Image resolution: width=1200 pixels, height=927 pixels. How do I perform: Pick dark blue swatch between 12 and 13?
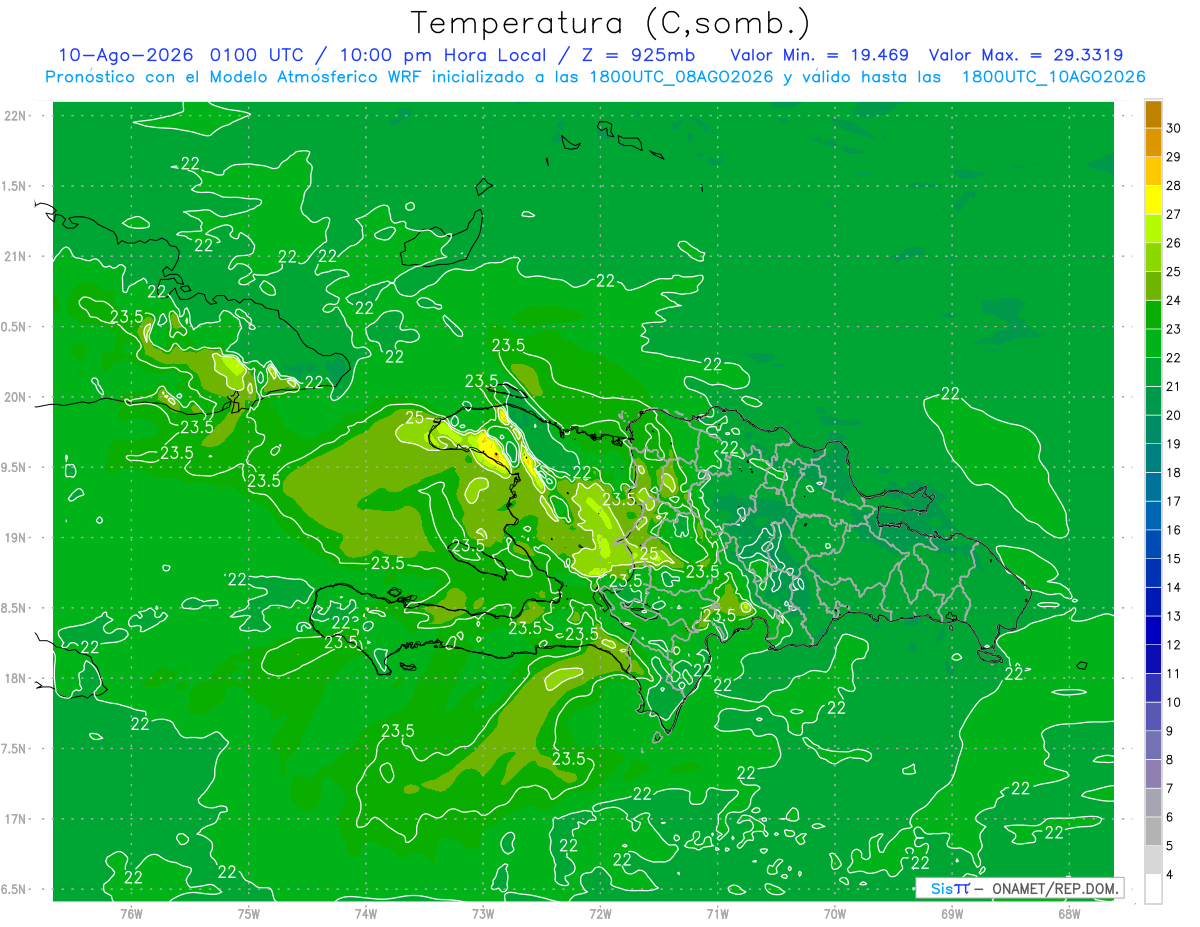1153,630
